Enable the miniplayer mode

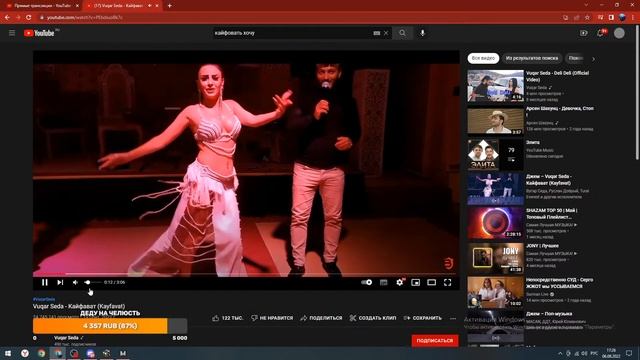coord(416,282)
